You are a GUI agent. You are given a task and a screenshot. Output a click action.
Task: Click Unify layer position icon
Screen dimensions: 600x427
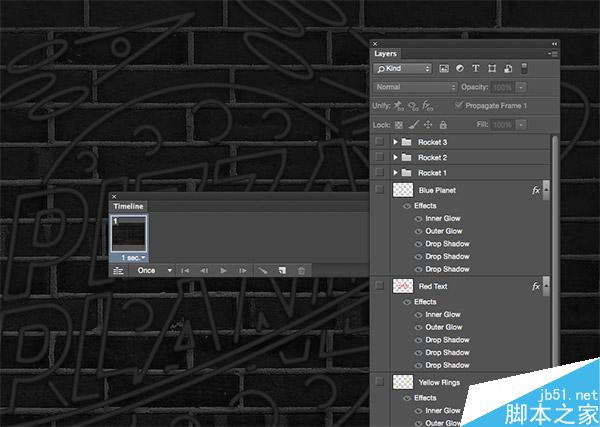click(x=399, y=106)
